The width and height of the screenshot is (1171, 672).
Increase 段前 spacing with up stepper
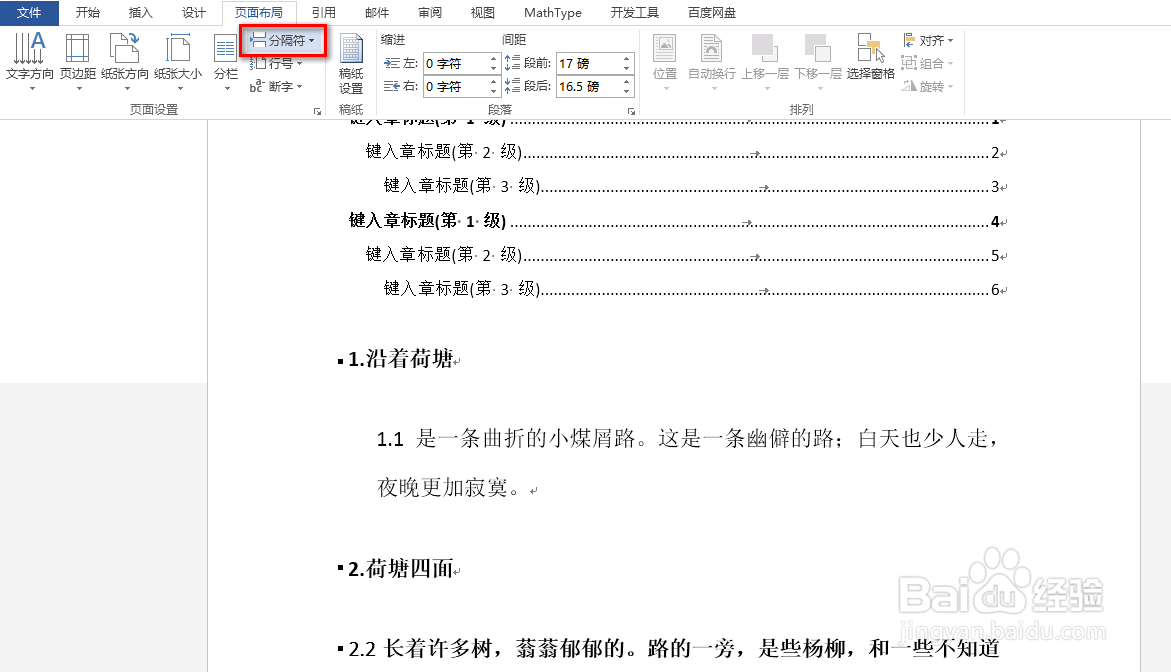pyautogui.click(x=627, y=58)
